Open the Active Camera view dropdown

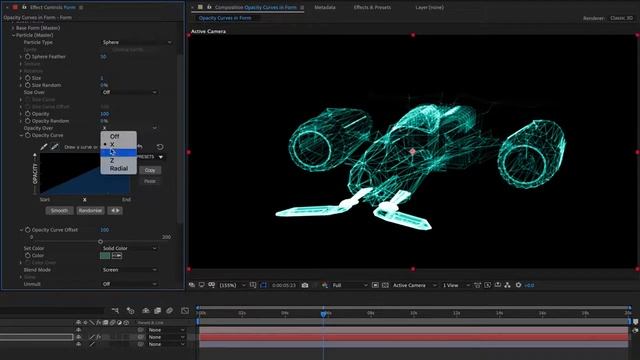pyautogui.click(x=414, y=285)
